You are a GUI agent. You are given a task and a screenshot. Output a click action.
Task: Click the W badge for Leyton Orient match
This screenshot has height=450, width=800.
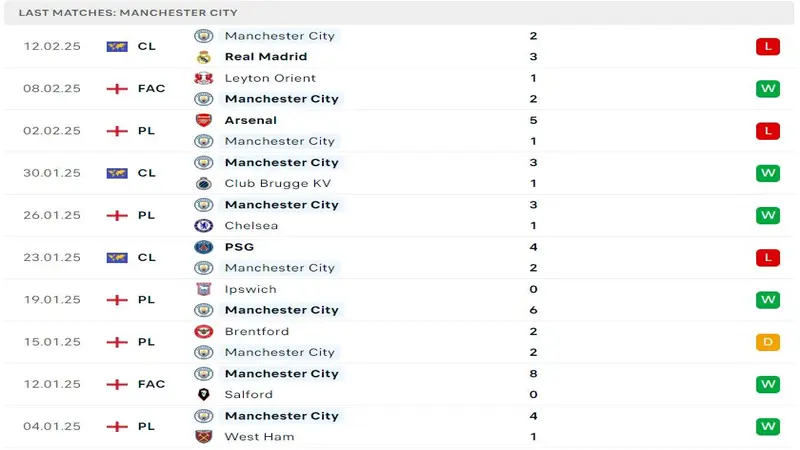click(767, 88)
